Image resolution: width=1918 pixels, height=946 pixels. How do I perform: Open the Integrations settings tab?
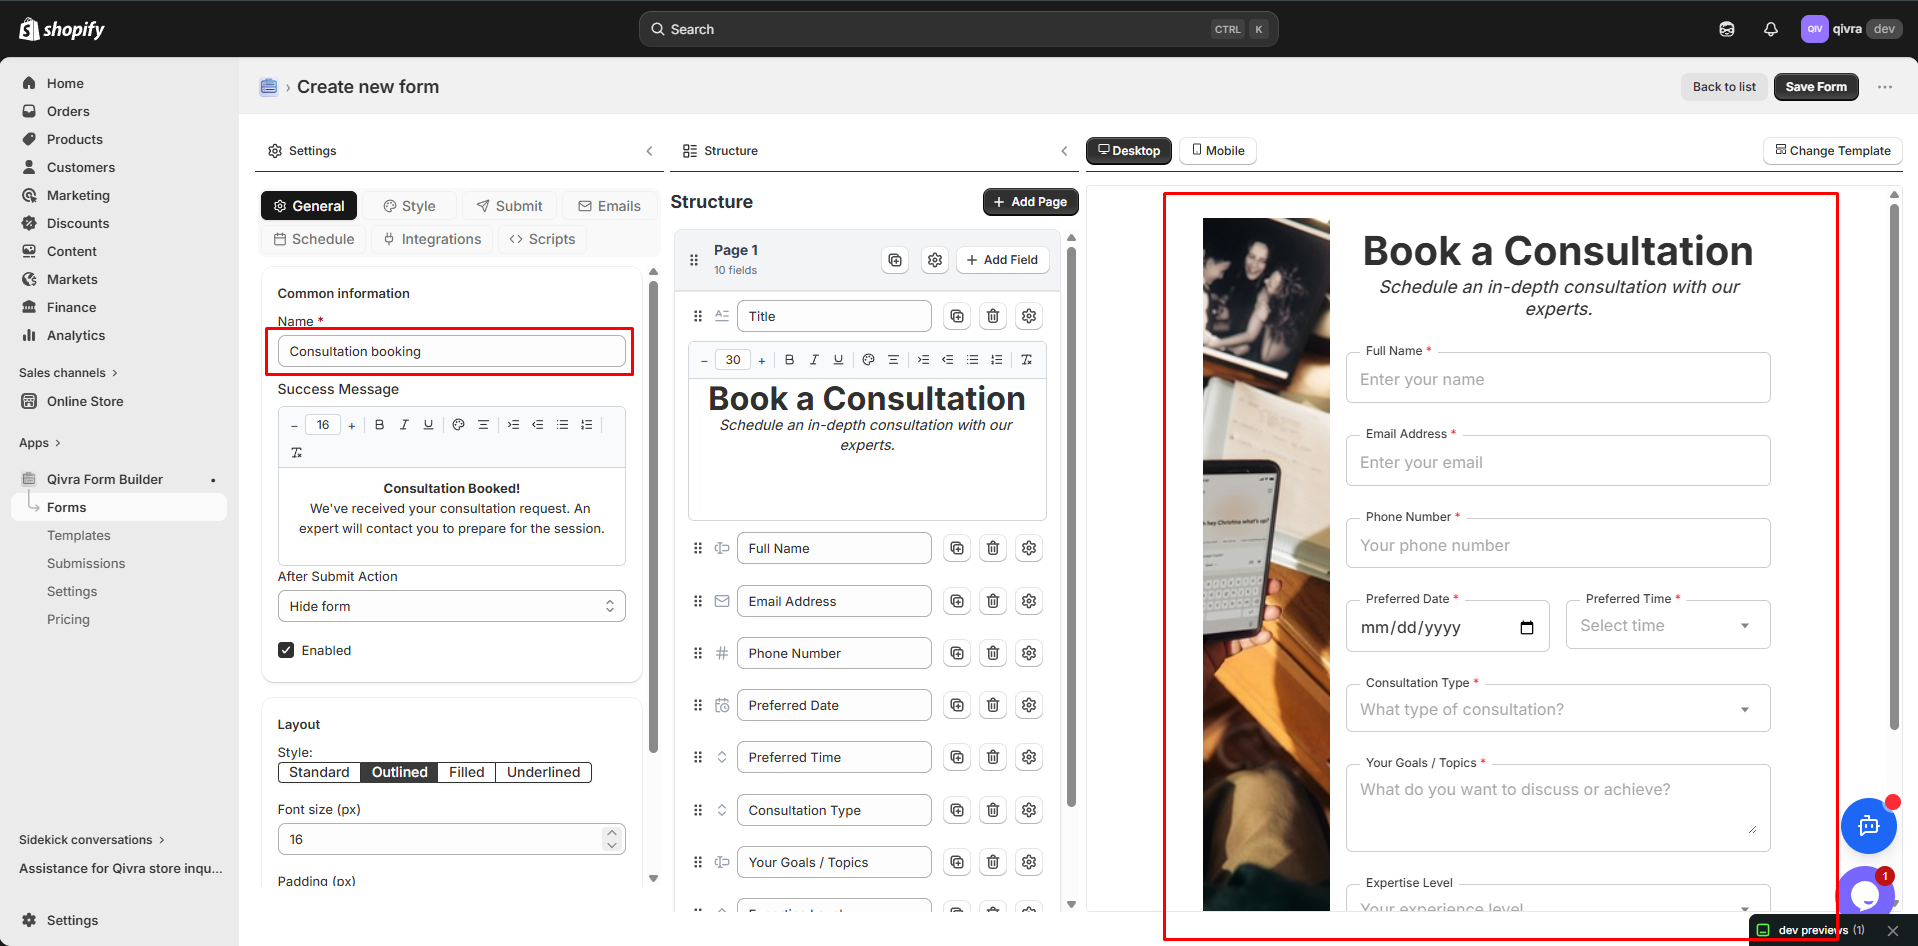pos(432,239)
